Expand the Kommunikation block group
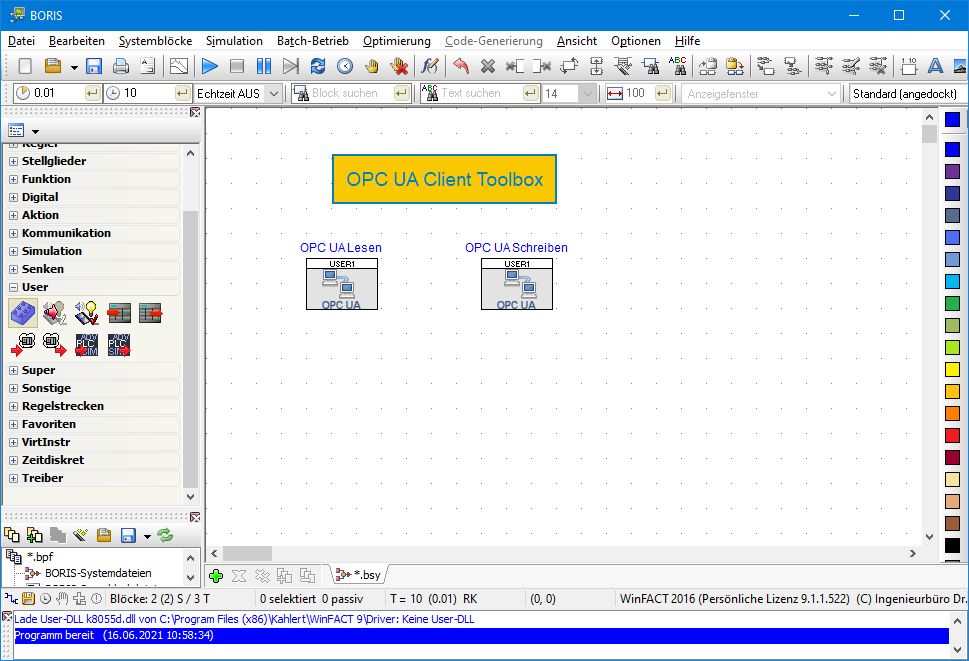Image resolution: width=969 pixels, height=661 pixels. [14, 234]
